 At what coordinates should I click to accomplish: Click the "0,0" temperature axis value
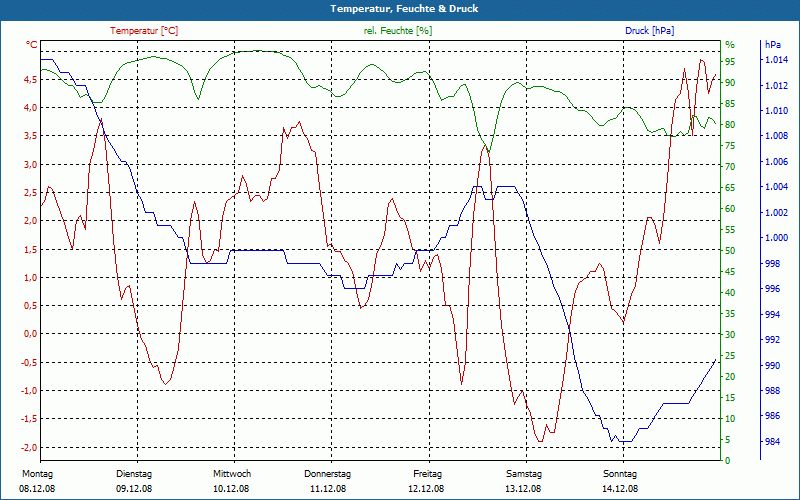coord(31,334)
